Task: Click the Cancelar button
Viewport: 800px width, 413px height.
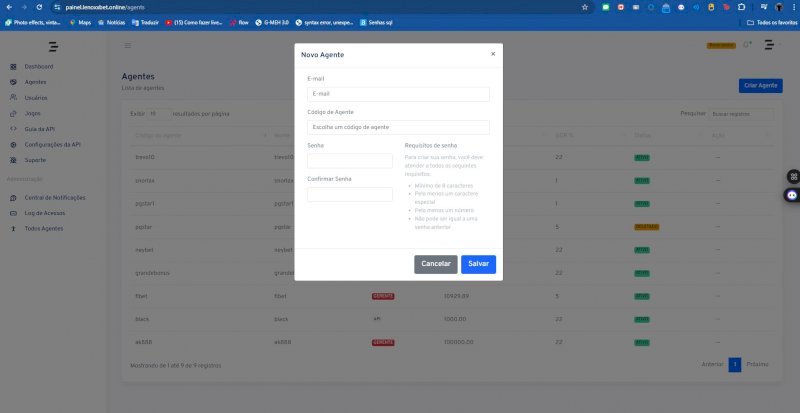Action: click(436, 264)
